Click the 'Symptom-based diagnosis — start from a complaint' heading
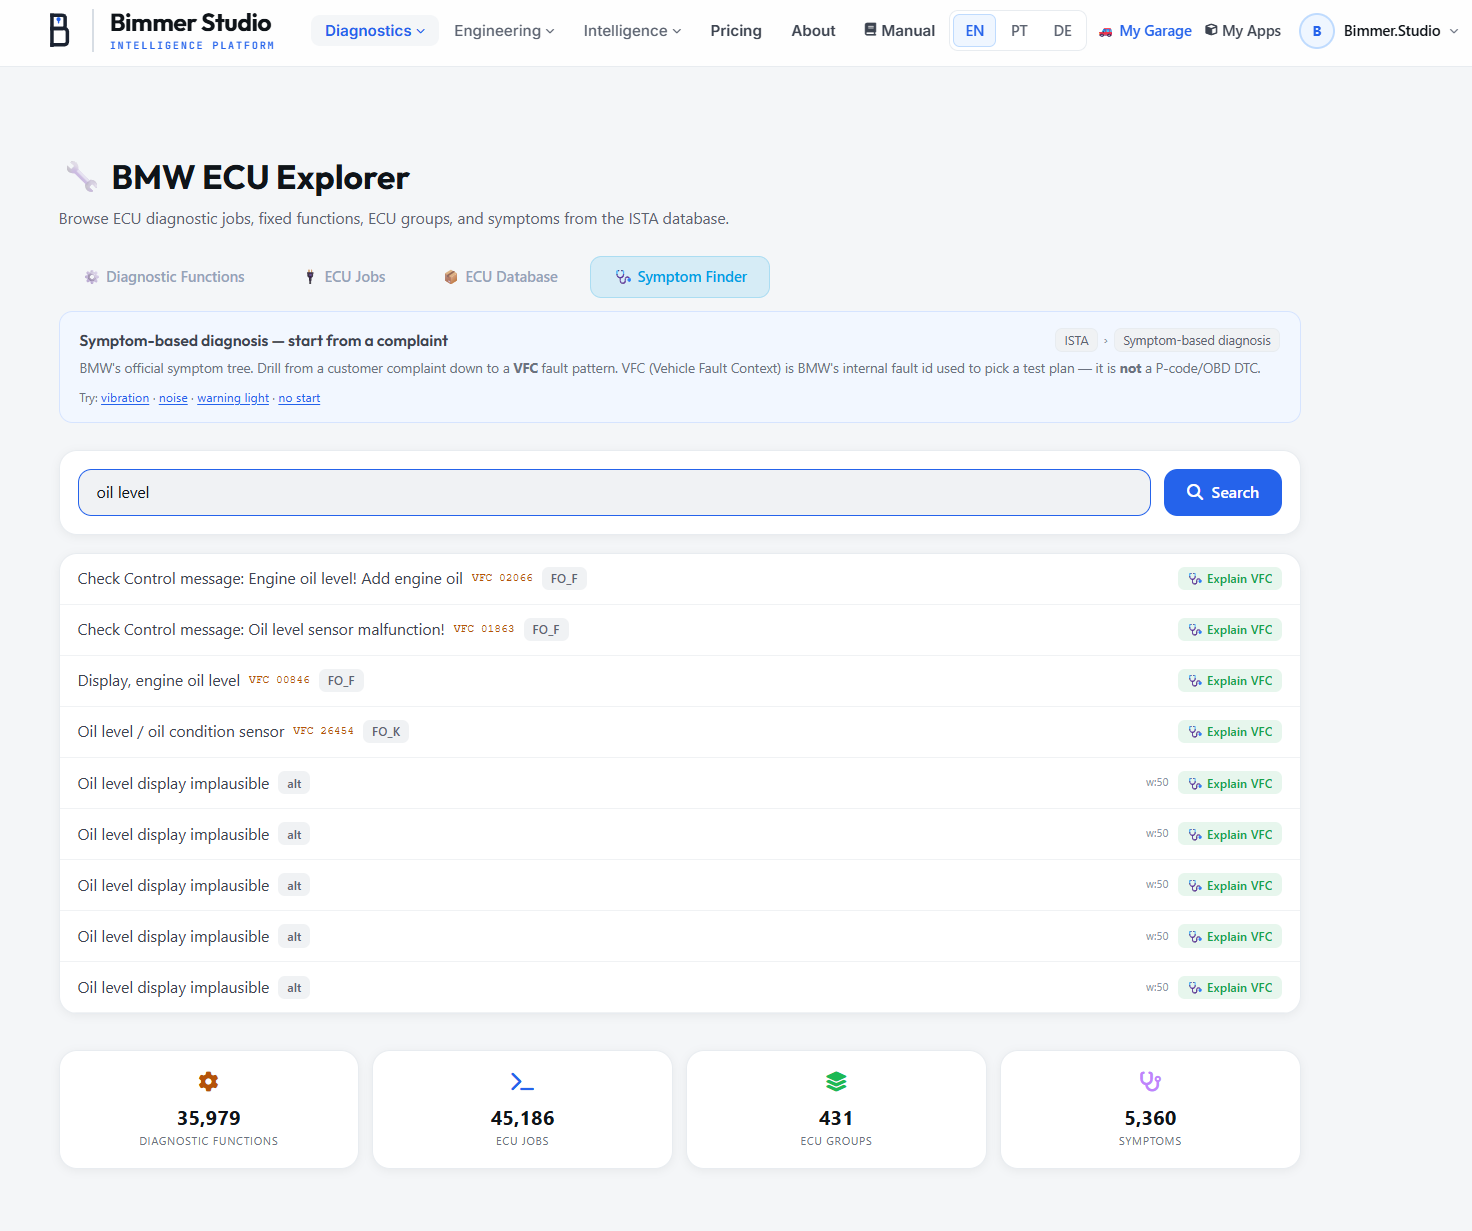 (x=264, y=341)
